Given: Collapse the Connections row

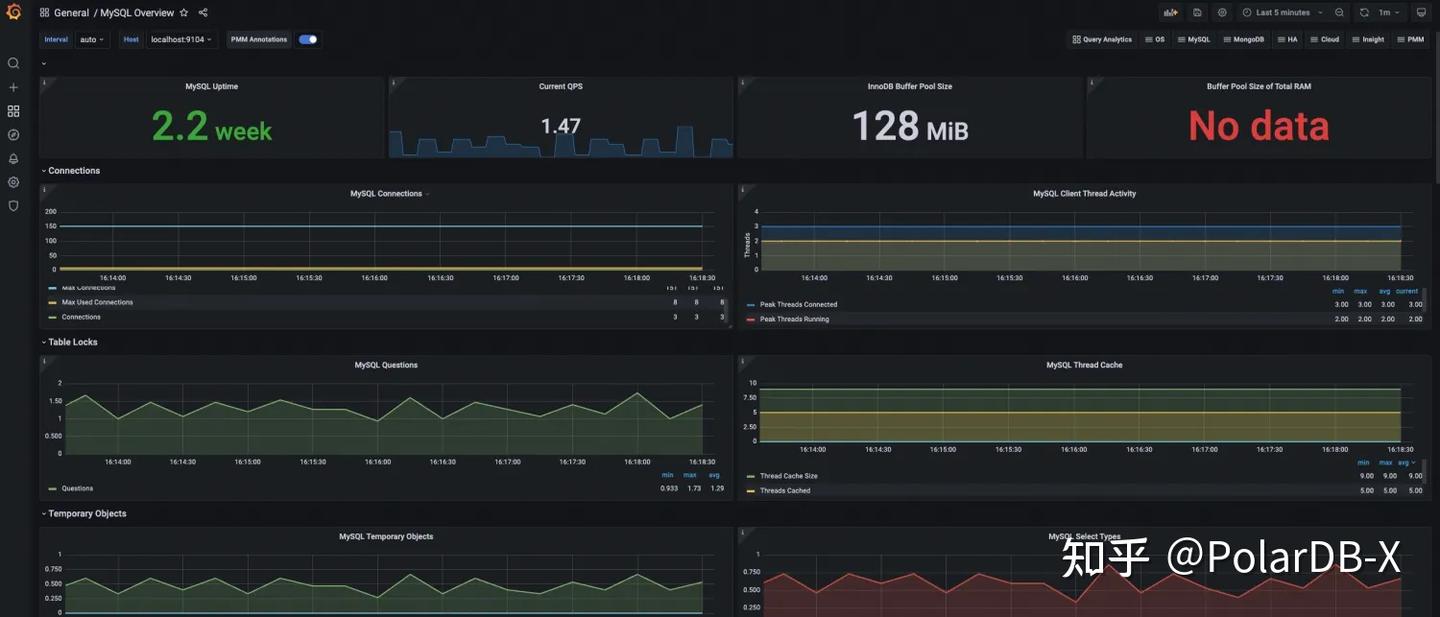Looking at the screenshot, I should (x=71, y=171).
